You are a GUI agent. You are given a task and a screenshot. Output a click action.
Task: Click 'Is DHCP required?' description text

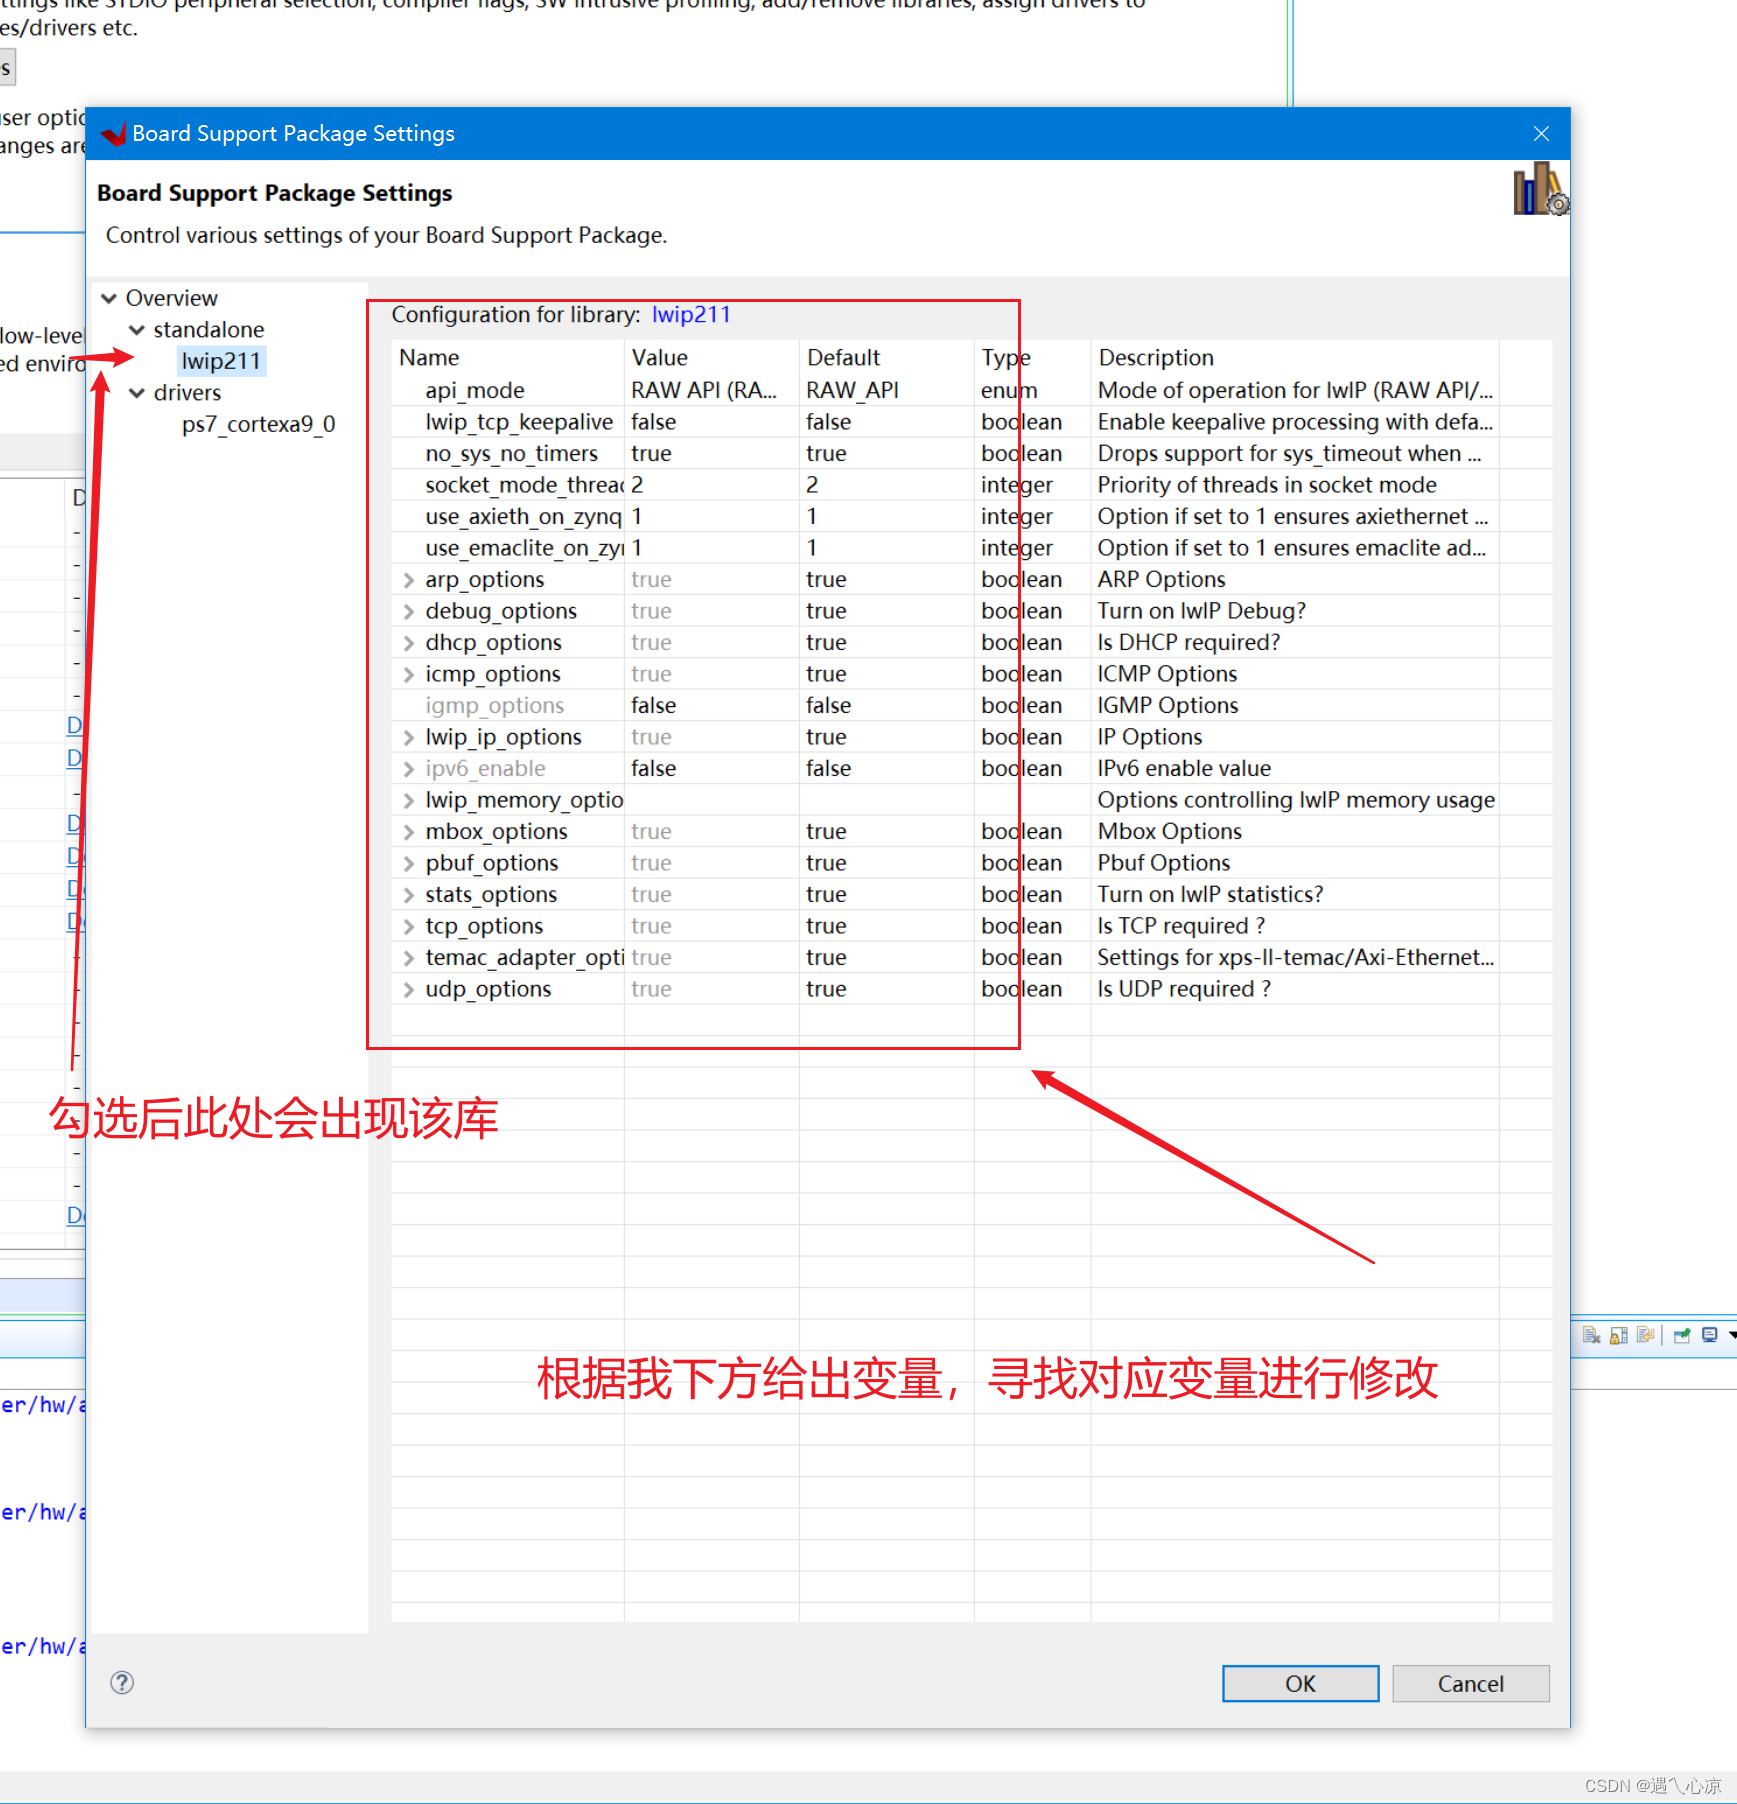click(x=1189, y=642)
